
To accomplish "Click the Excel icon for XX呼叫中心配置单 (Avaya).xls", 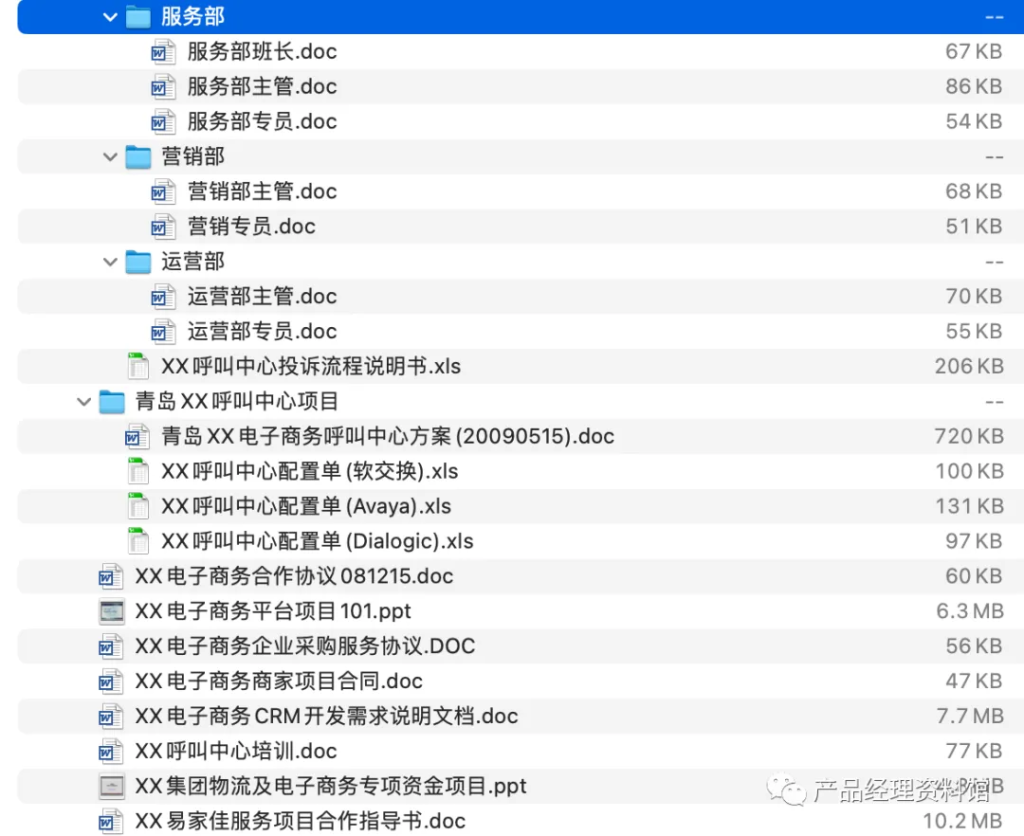I will click(x=138, y=506).
